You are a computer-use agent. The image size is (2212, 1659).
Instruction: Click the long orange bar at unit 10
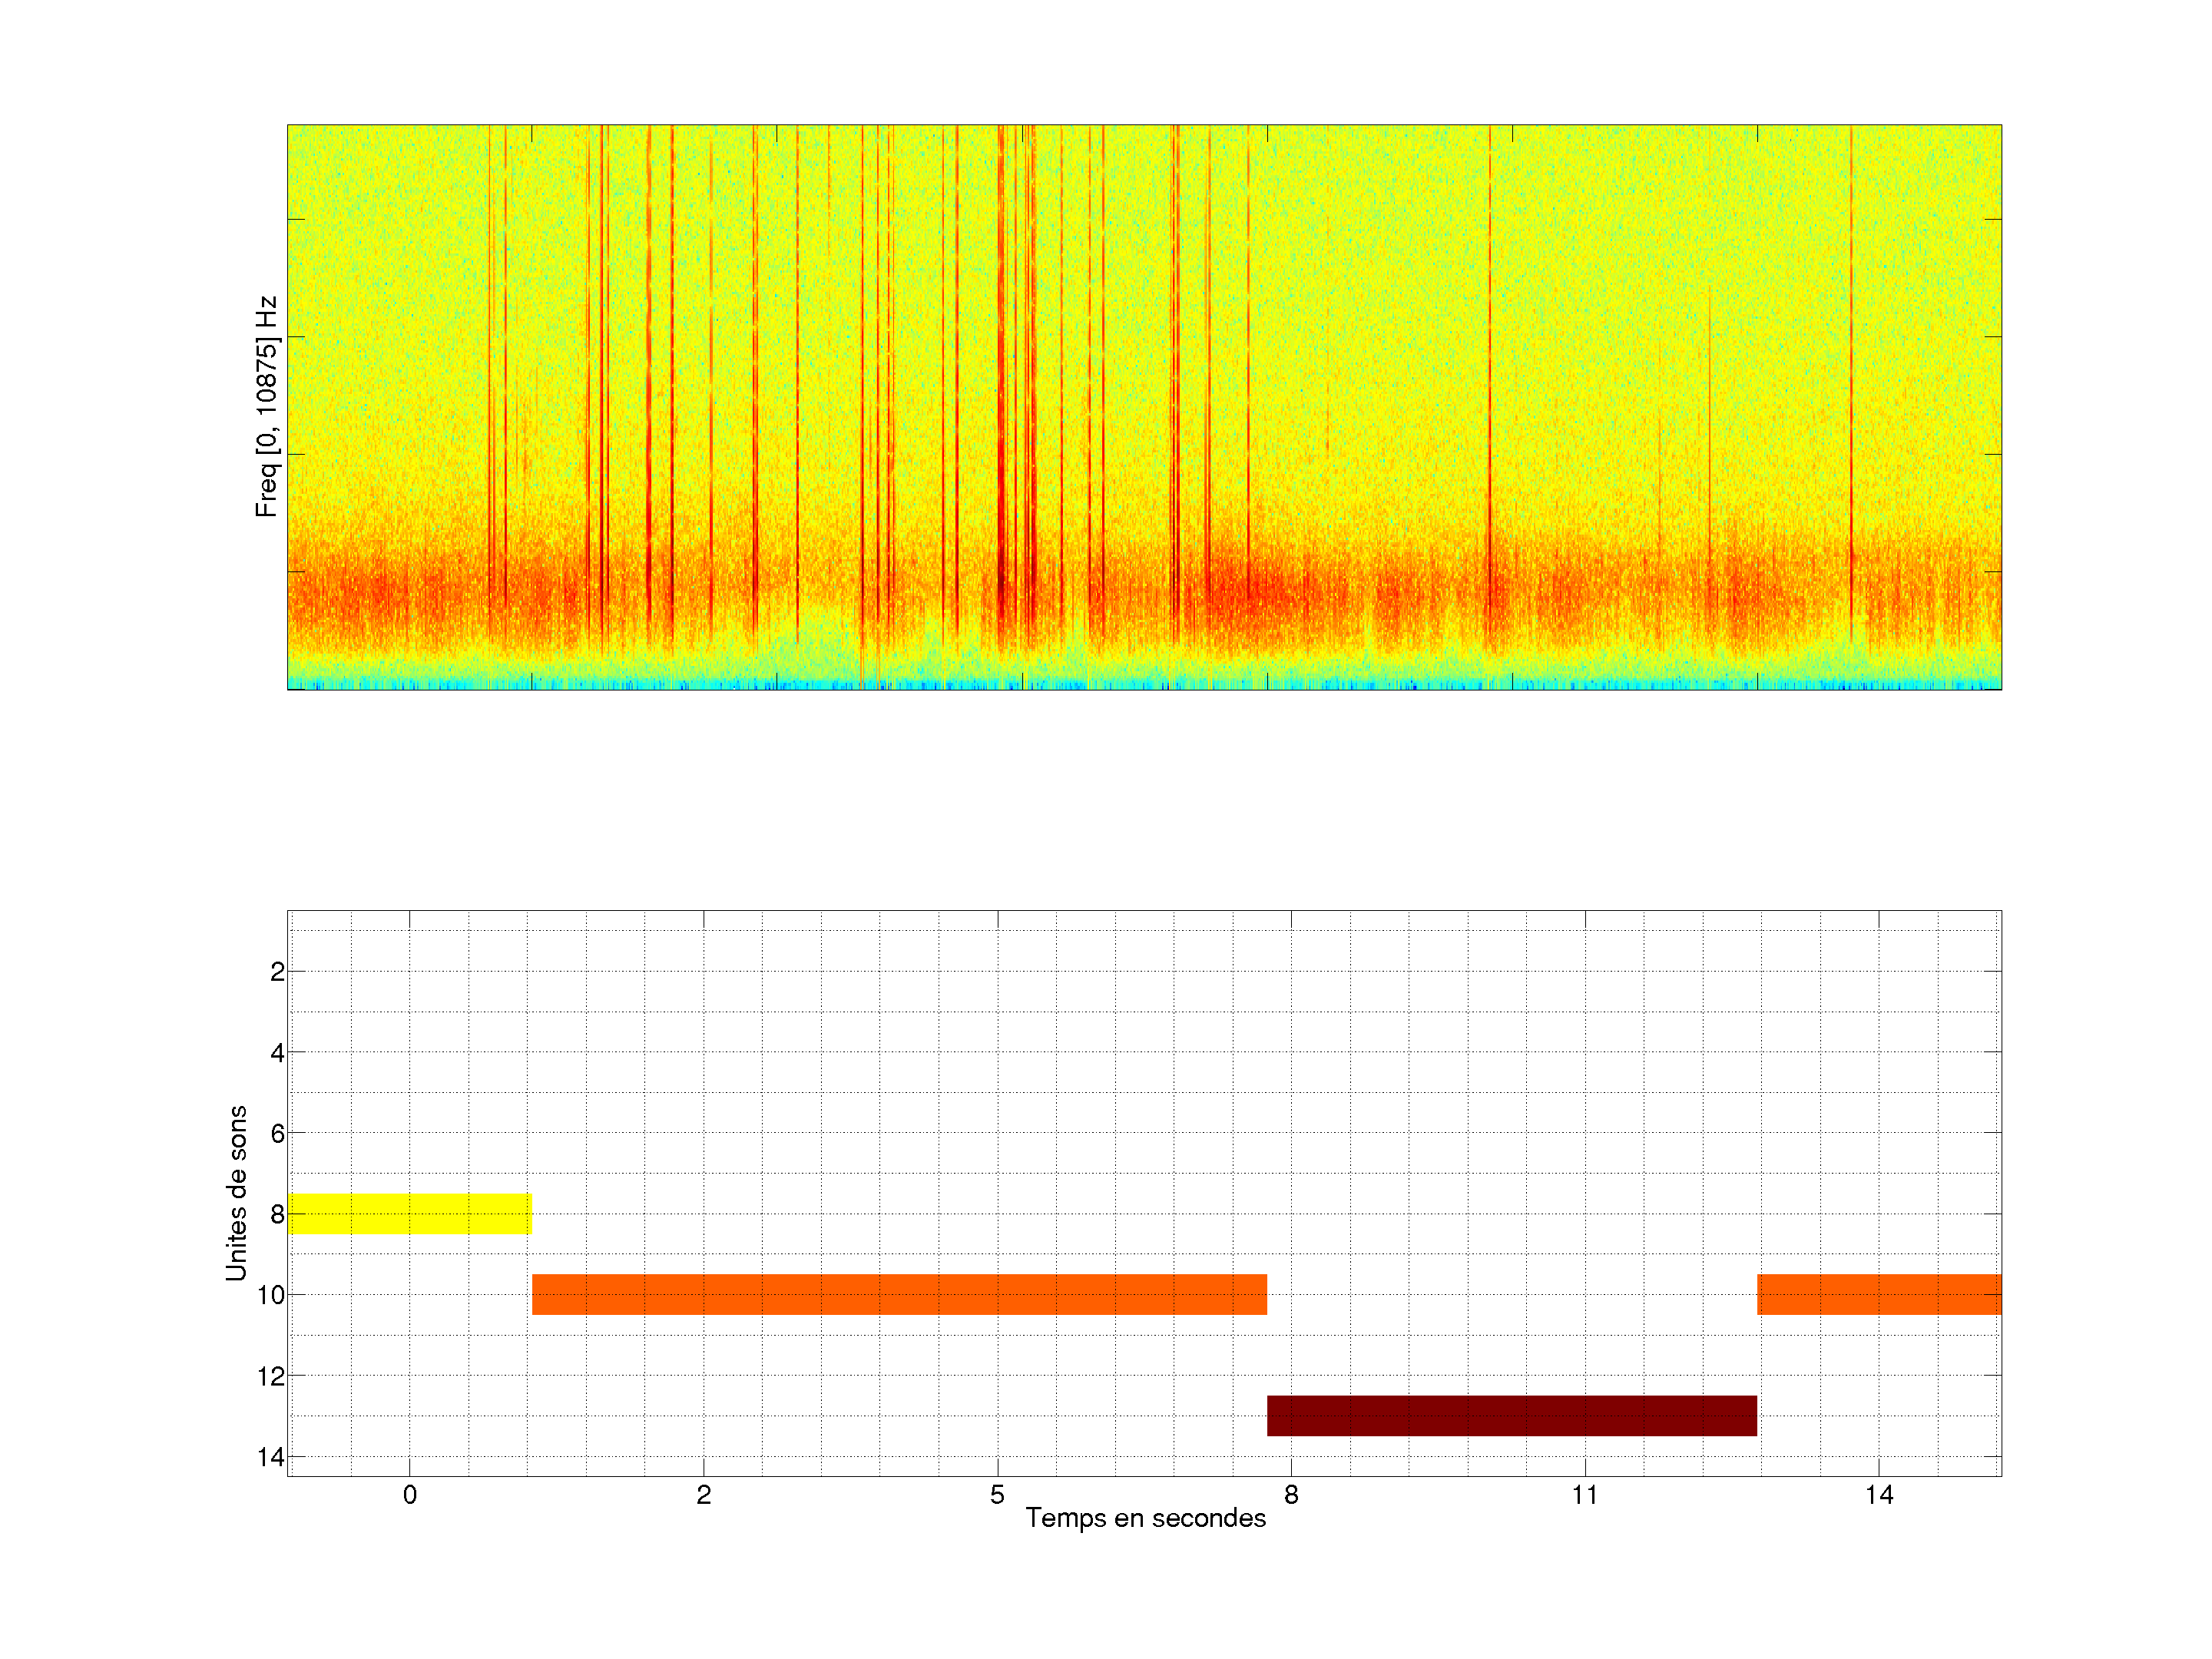[x=899, y=1294]
